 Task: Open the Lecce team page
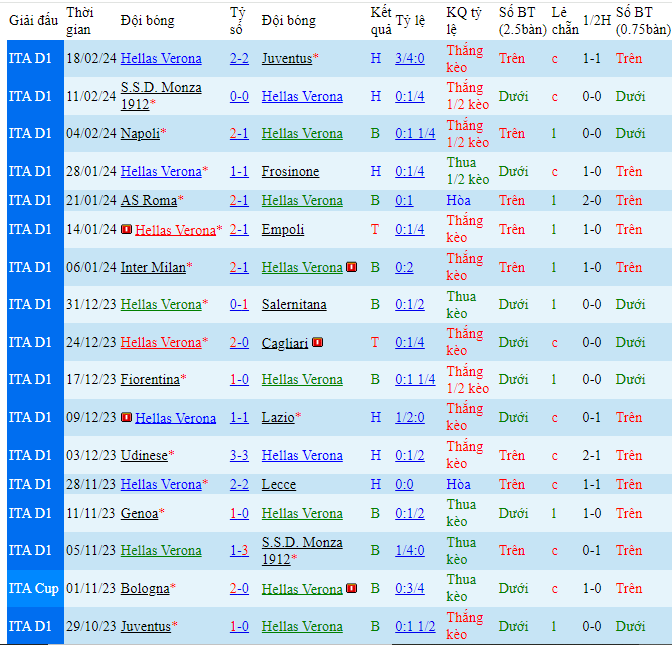pyautogui.click(x=279, y=485)
